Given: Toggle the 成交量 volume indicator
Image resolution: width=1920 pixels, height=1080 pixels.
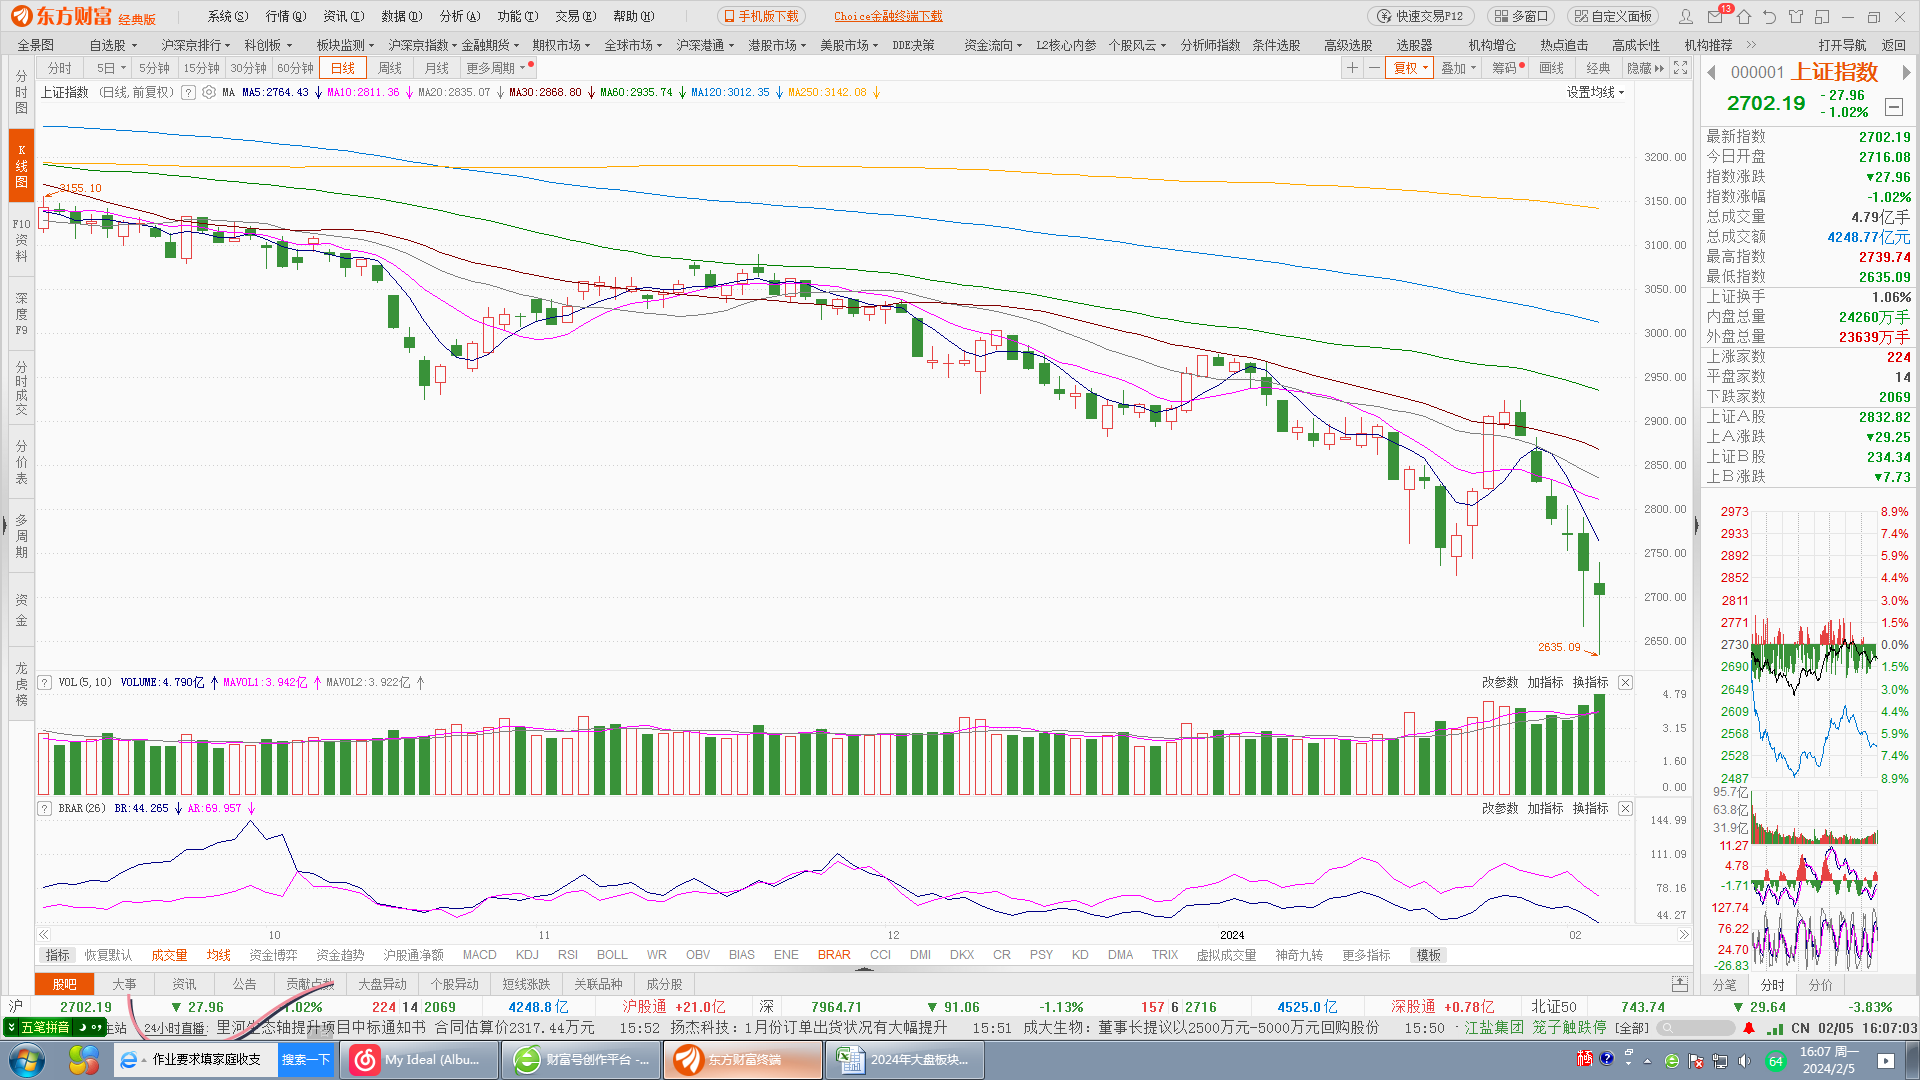Looking at the screenshot, I should [169, 955].
